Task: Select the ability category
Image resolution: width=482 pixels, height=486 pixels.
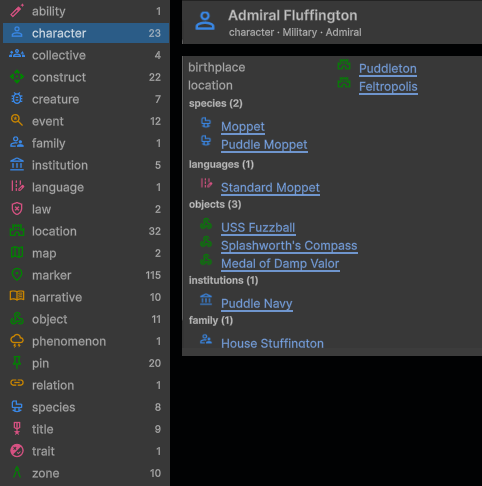Action: [x=86, y=11]
